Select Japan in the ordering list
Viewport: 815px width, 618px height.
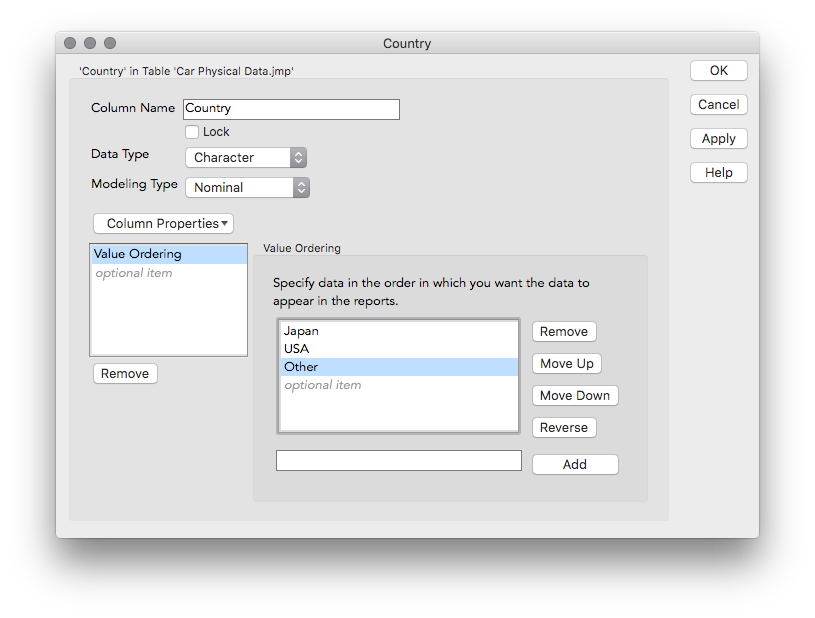[399, 331]
